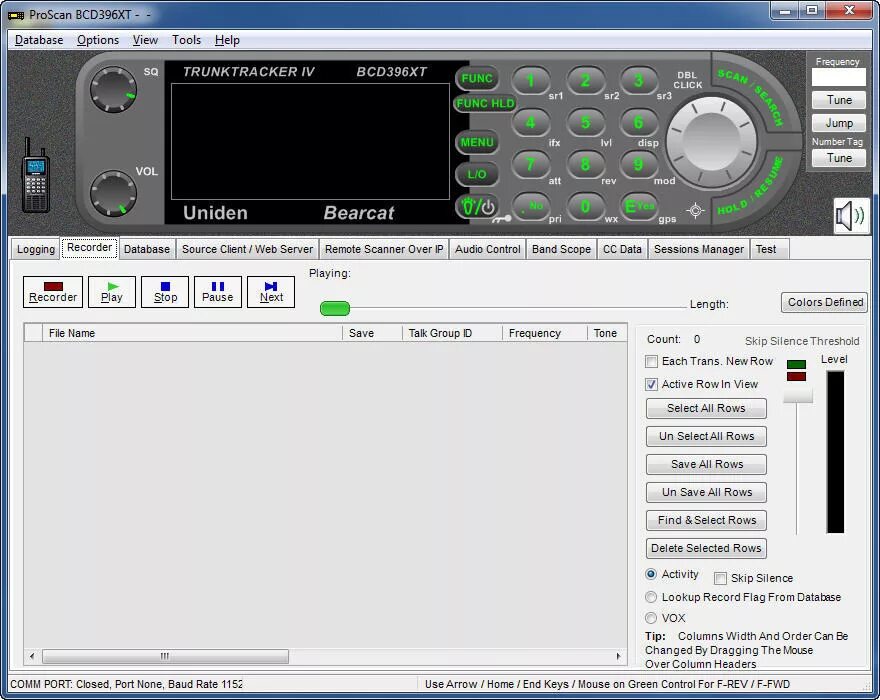
Task: Select Lookup Record Flag From Database option
Action: tap(651, 597)
